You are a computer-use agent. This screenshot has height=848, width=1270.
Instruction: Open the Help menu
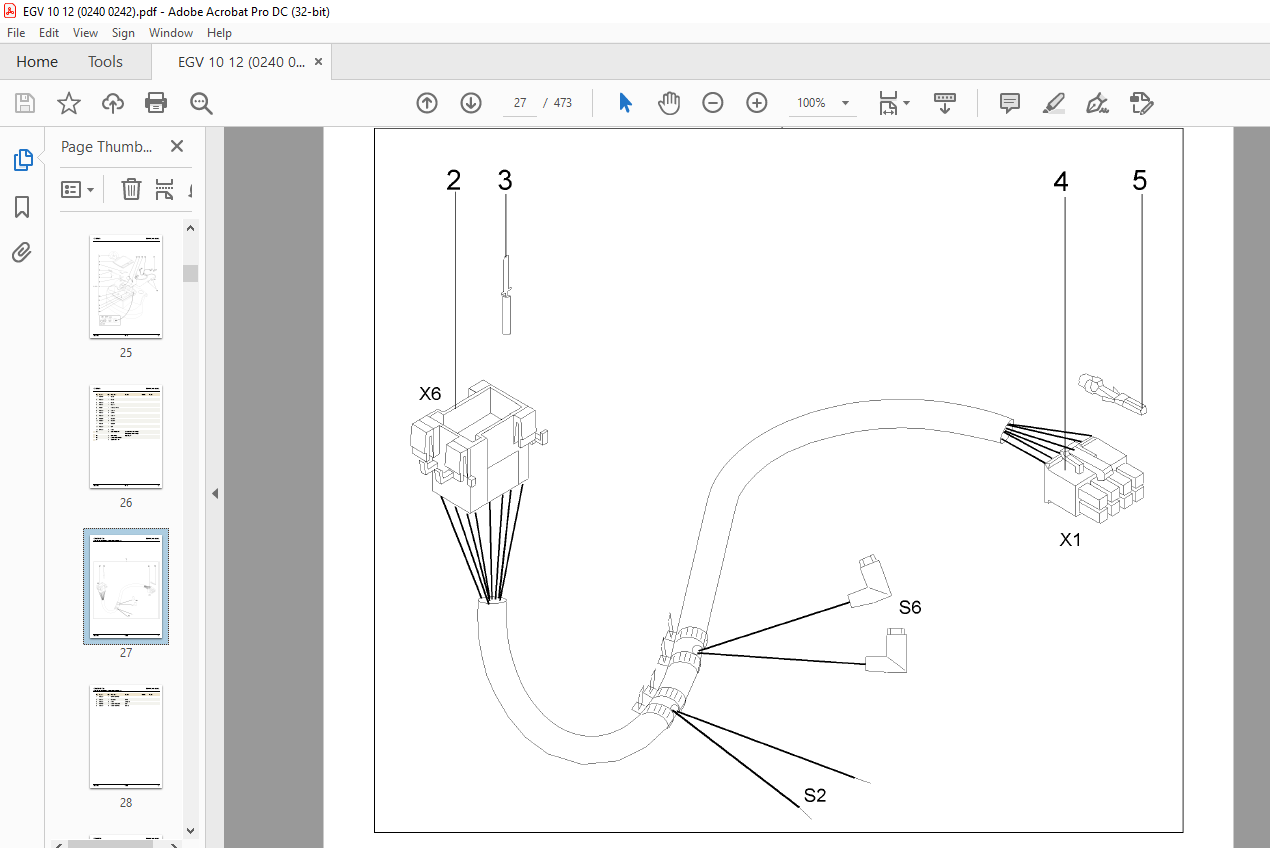tap(219, 33)
